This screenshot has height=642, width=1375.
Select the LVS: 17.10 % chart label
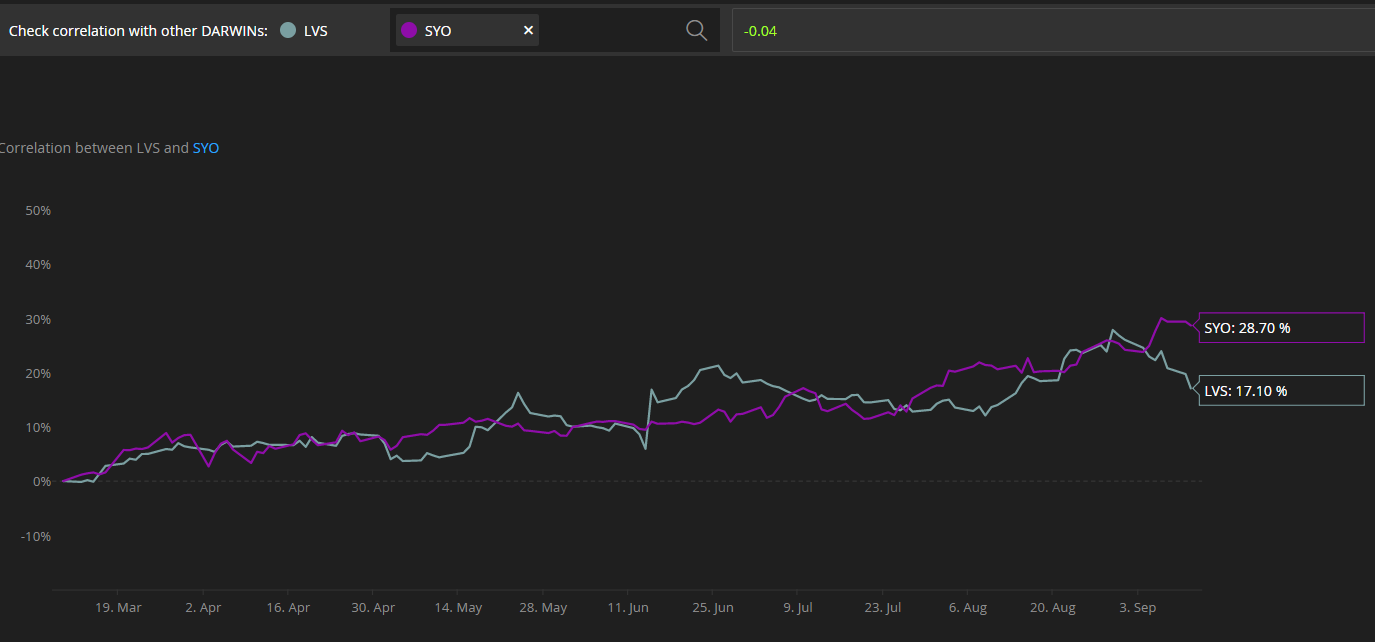pos(1282,391)
